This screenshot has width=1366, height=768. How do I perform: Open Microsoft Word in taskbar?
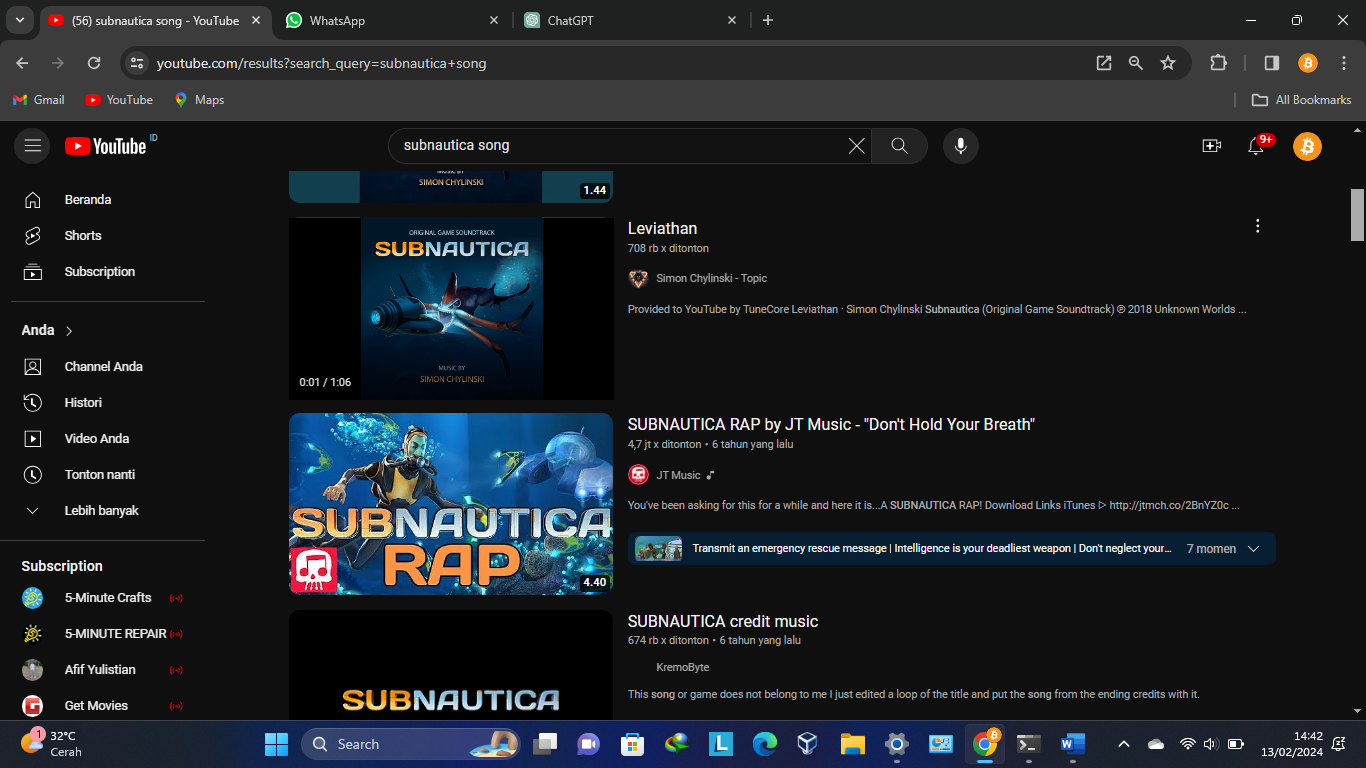[1072, 744]
